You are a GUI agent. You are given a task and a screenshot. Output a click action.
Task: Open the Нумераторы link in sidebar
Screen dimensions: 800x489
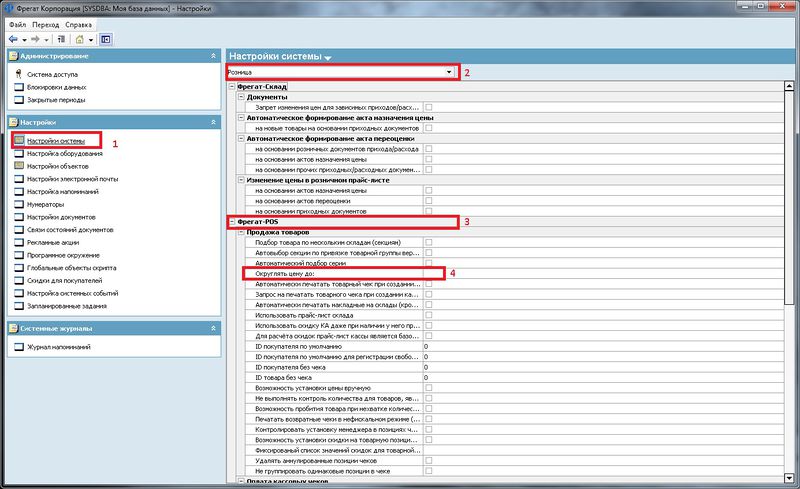click(45, 204)
